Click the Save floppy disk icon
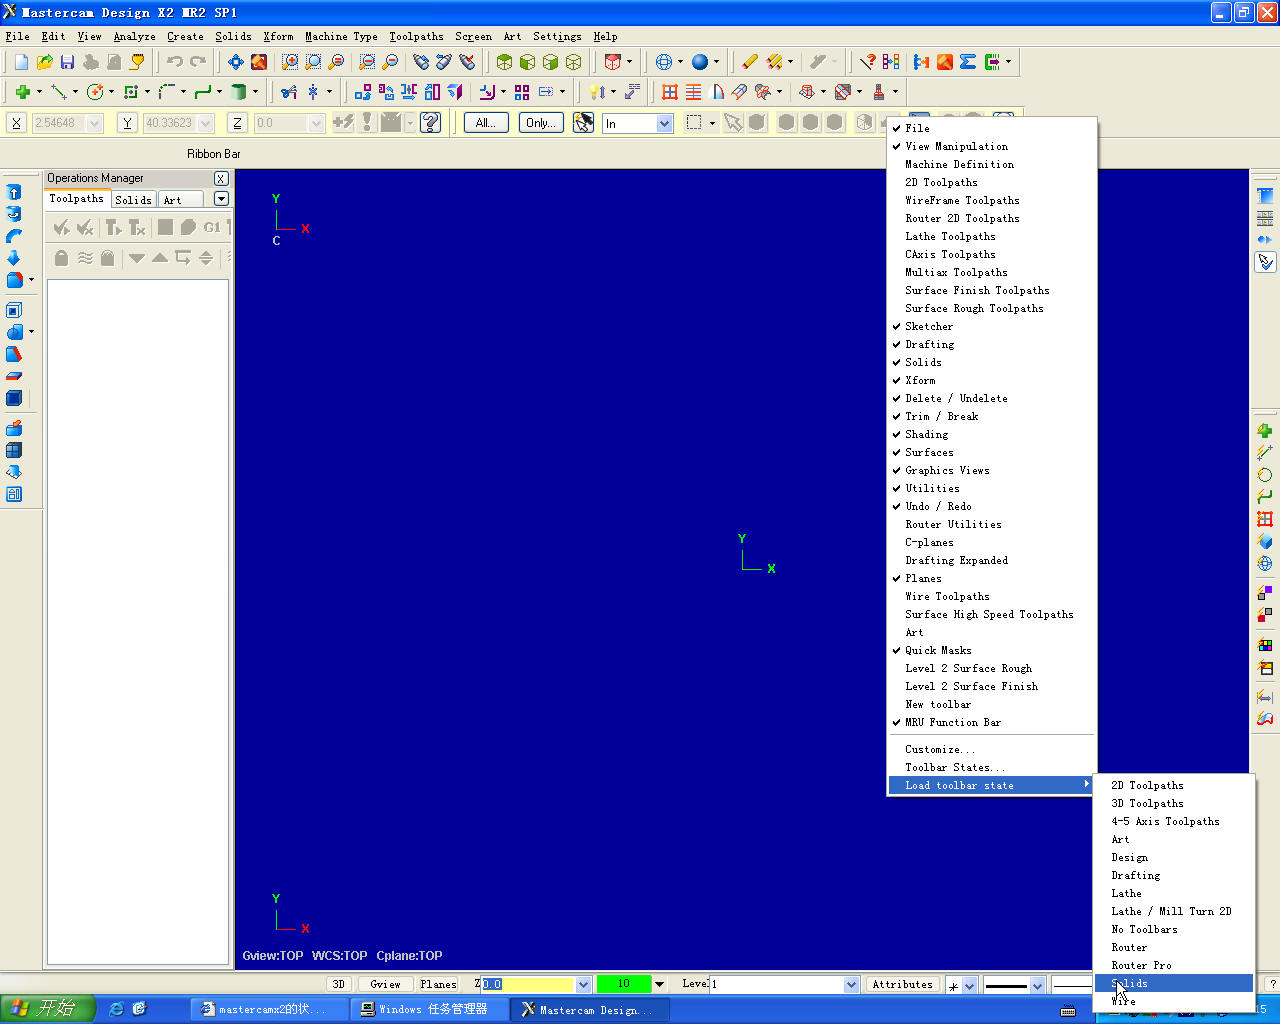This screenshot has height=1024, width=1280. [67, 62]
